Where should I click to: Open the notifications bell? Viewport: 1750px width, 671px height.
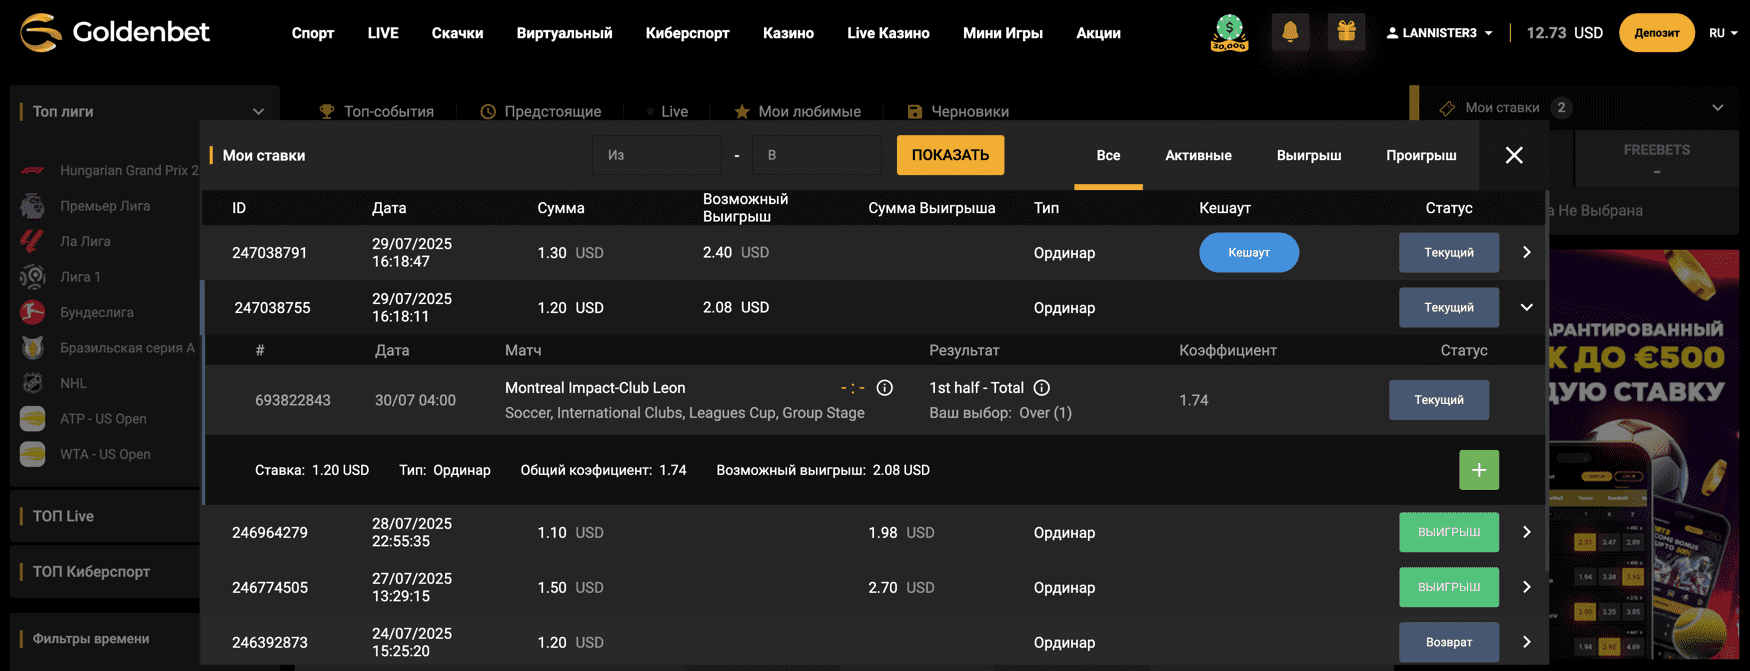point(1290,32)
